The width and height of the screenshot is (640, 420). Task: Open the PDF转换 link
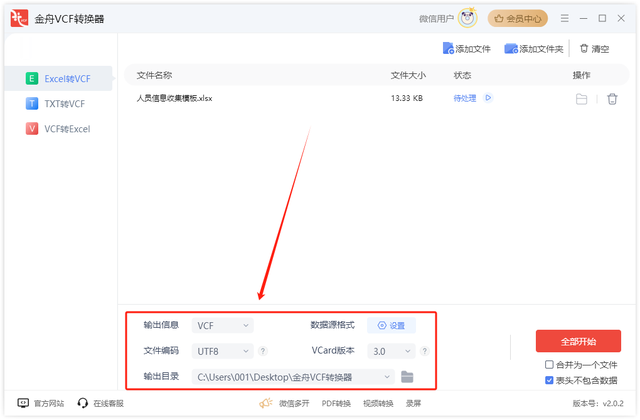(336, 404)
